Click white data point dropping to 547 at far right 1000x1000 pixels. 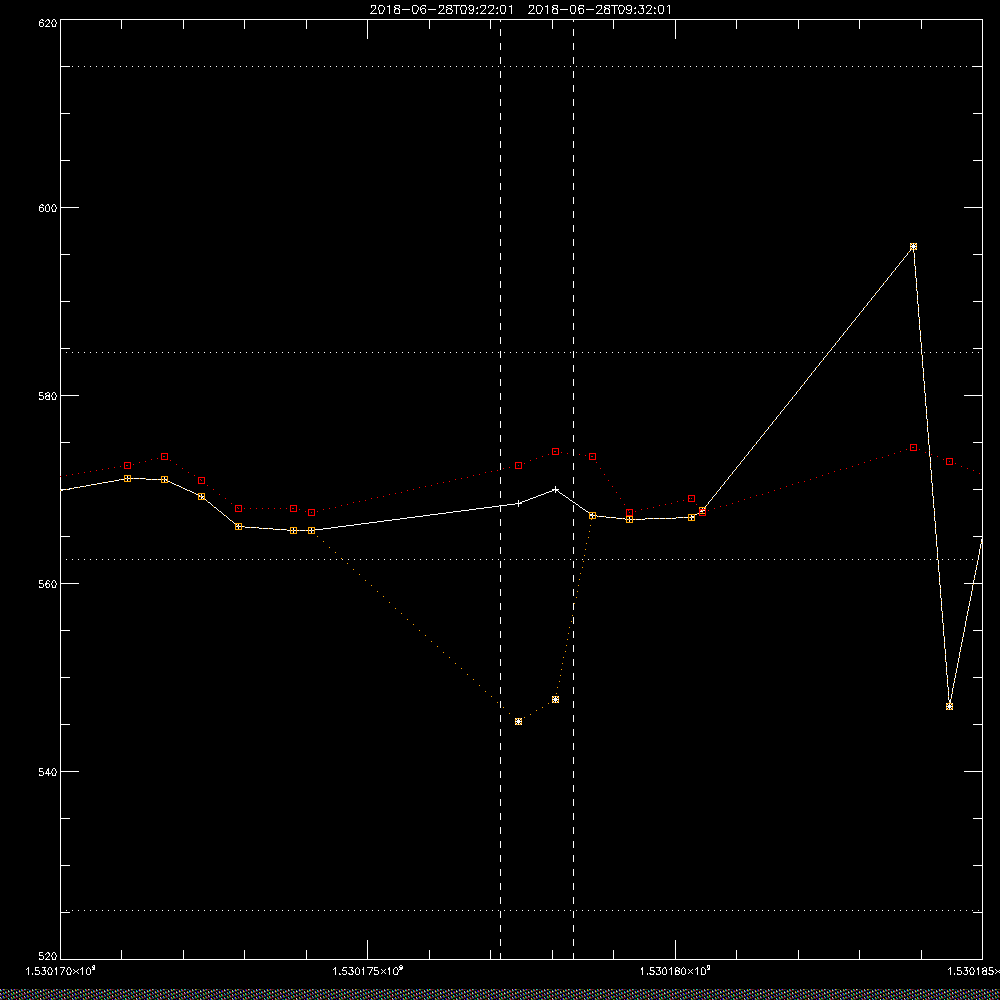950,707
